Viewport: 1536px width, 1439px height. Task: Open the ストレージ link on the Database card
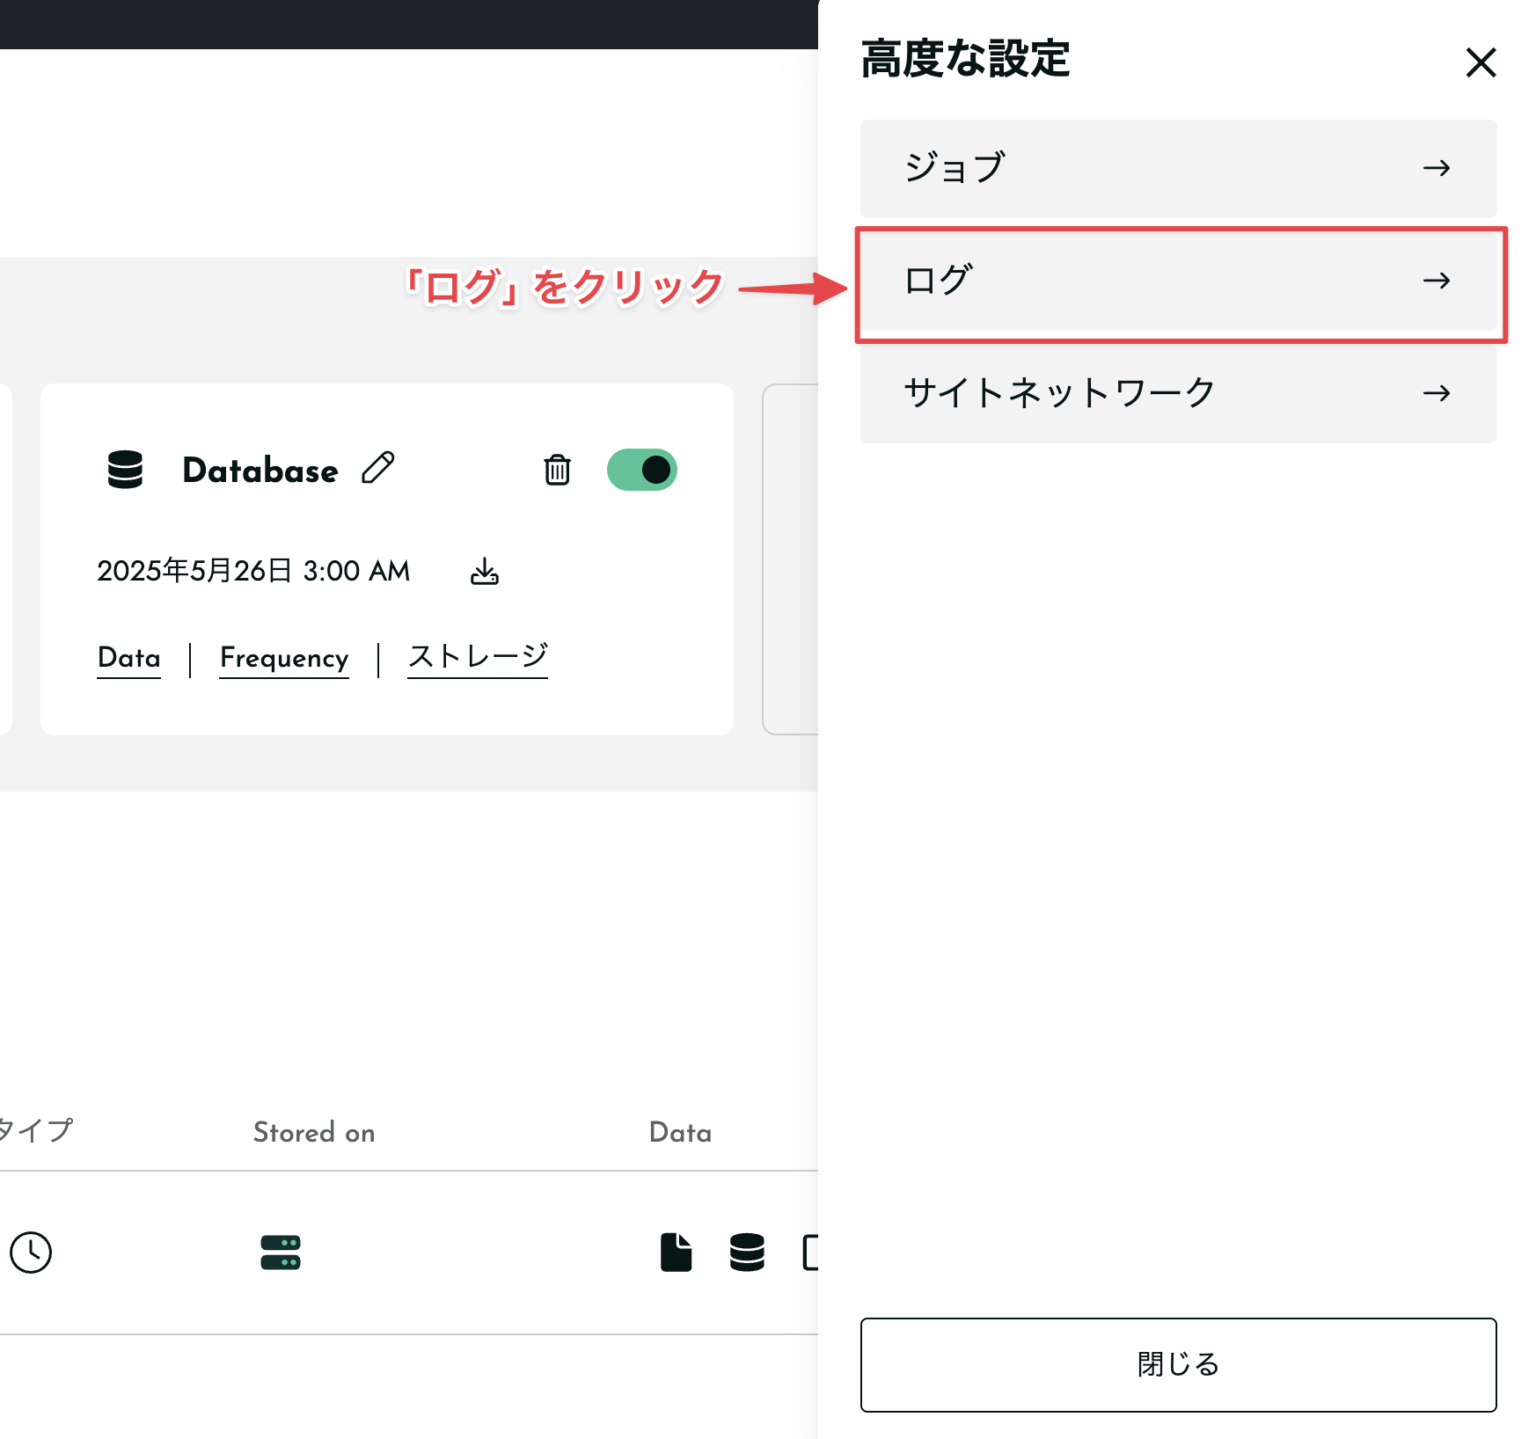(477, 657)
